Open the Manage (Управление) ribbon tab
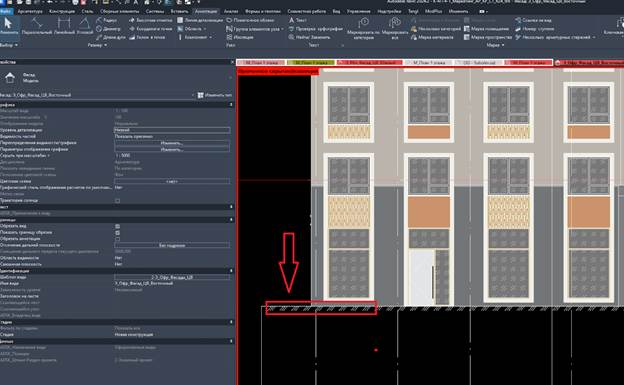Viewport: 624px width, 385px height. pyautogui.click(x=359, y=12)
